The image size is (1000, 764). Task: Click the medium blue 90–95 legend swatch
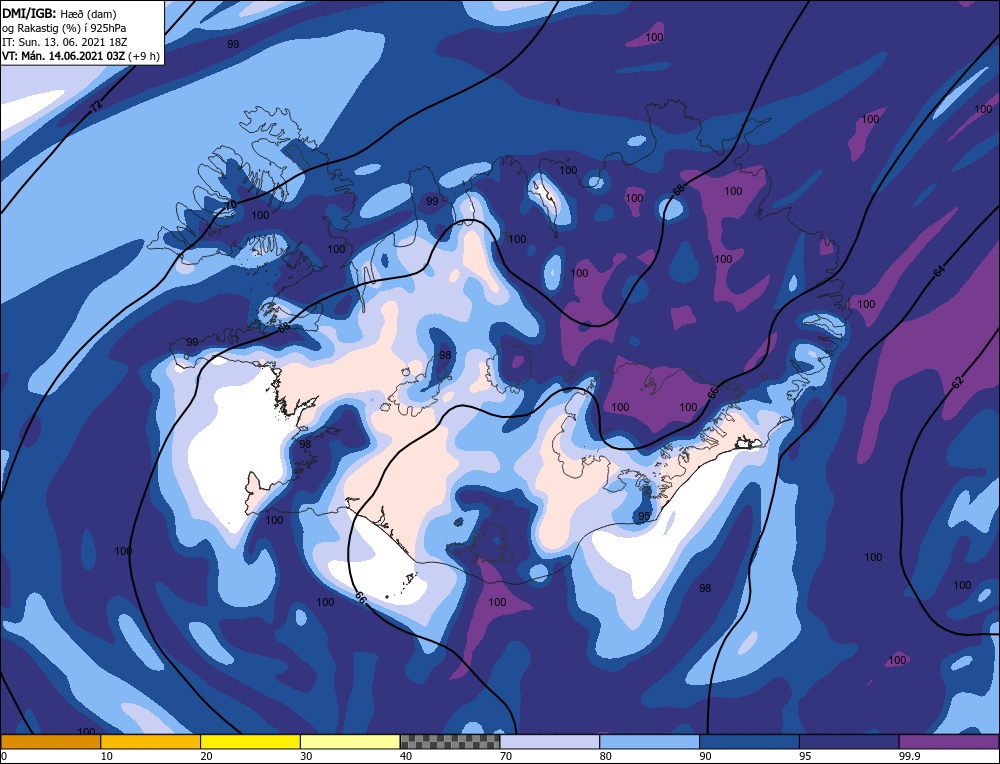point(749,742)
